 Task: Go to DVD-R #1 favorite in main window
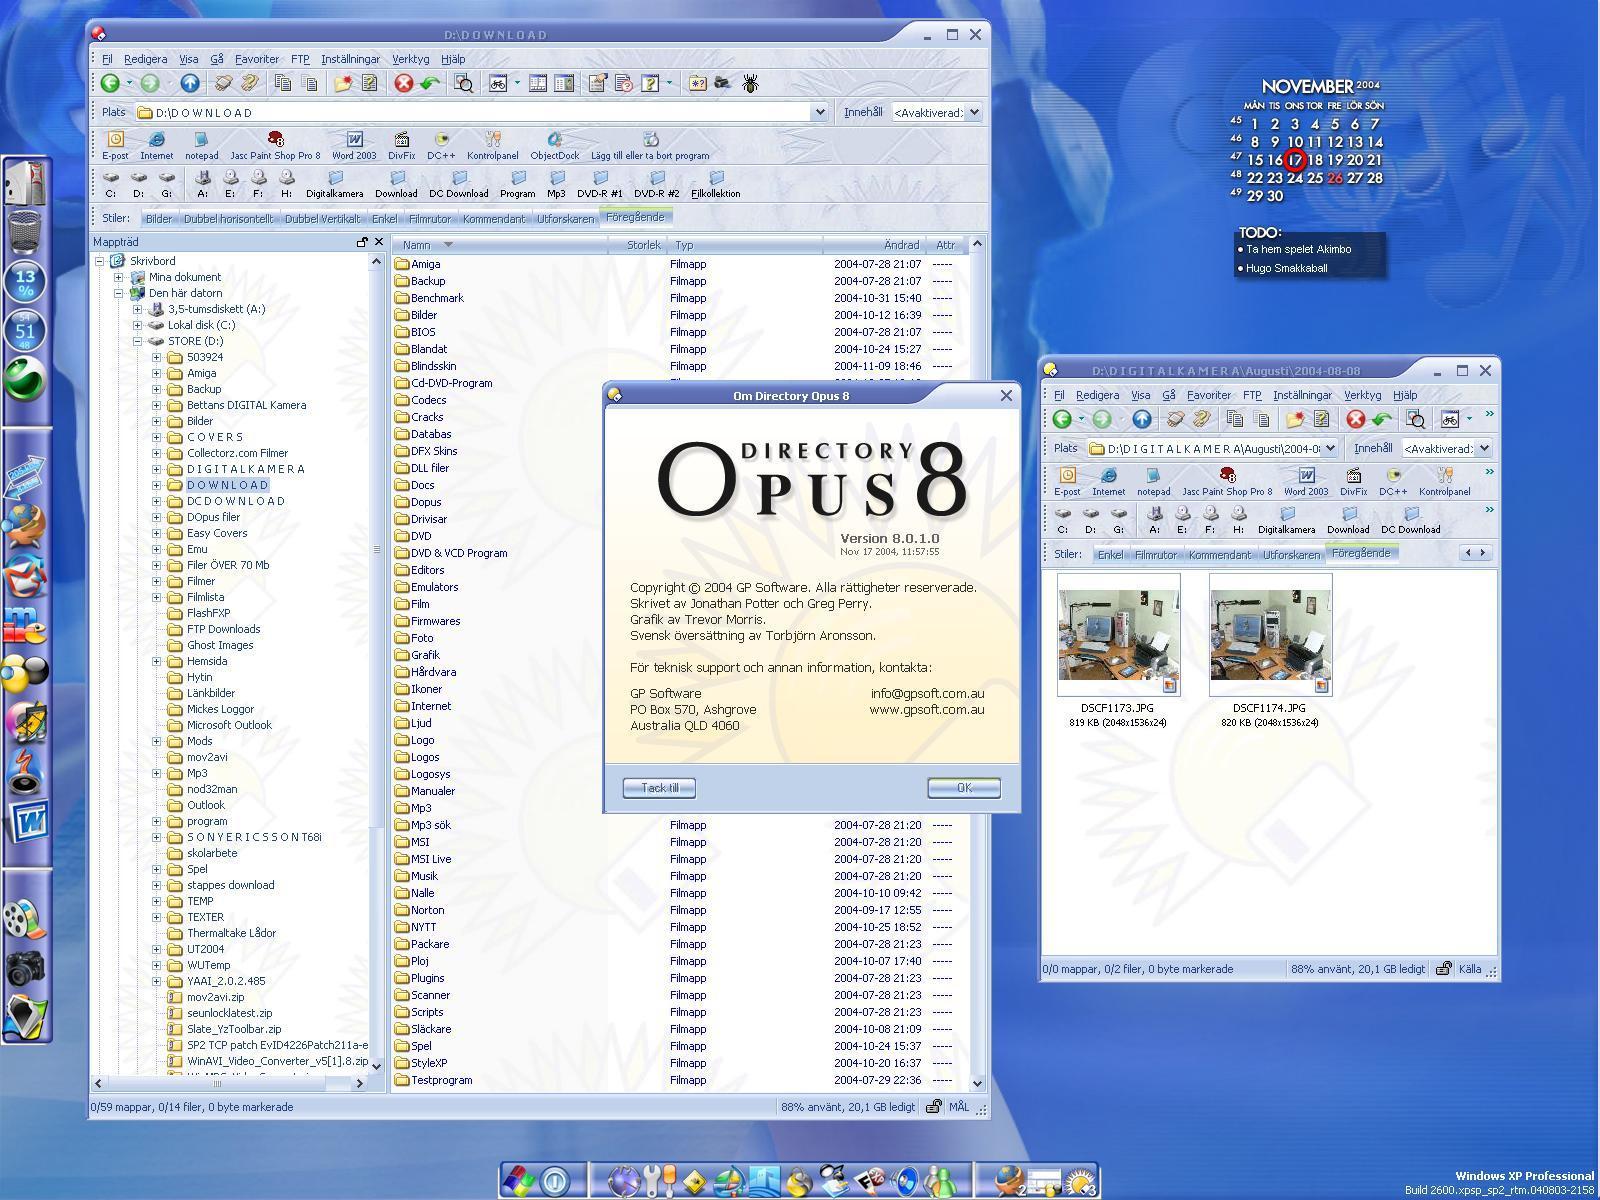(600, 184)
